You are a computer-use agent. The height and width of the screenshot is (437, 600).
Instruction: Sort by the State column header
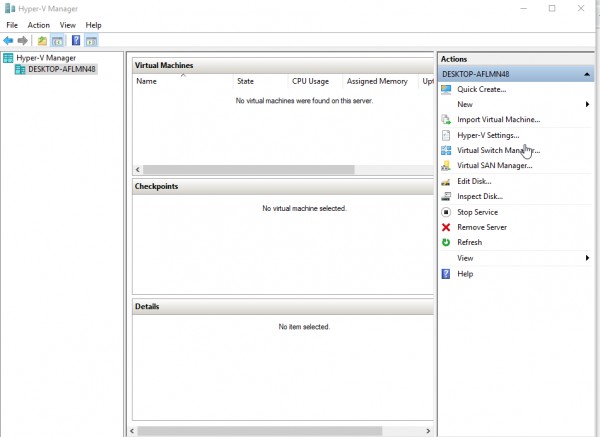pyautogui.click(x=260, y=81)
